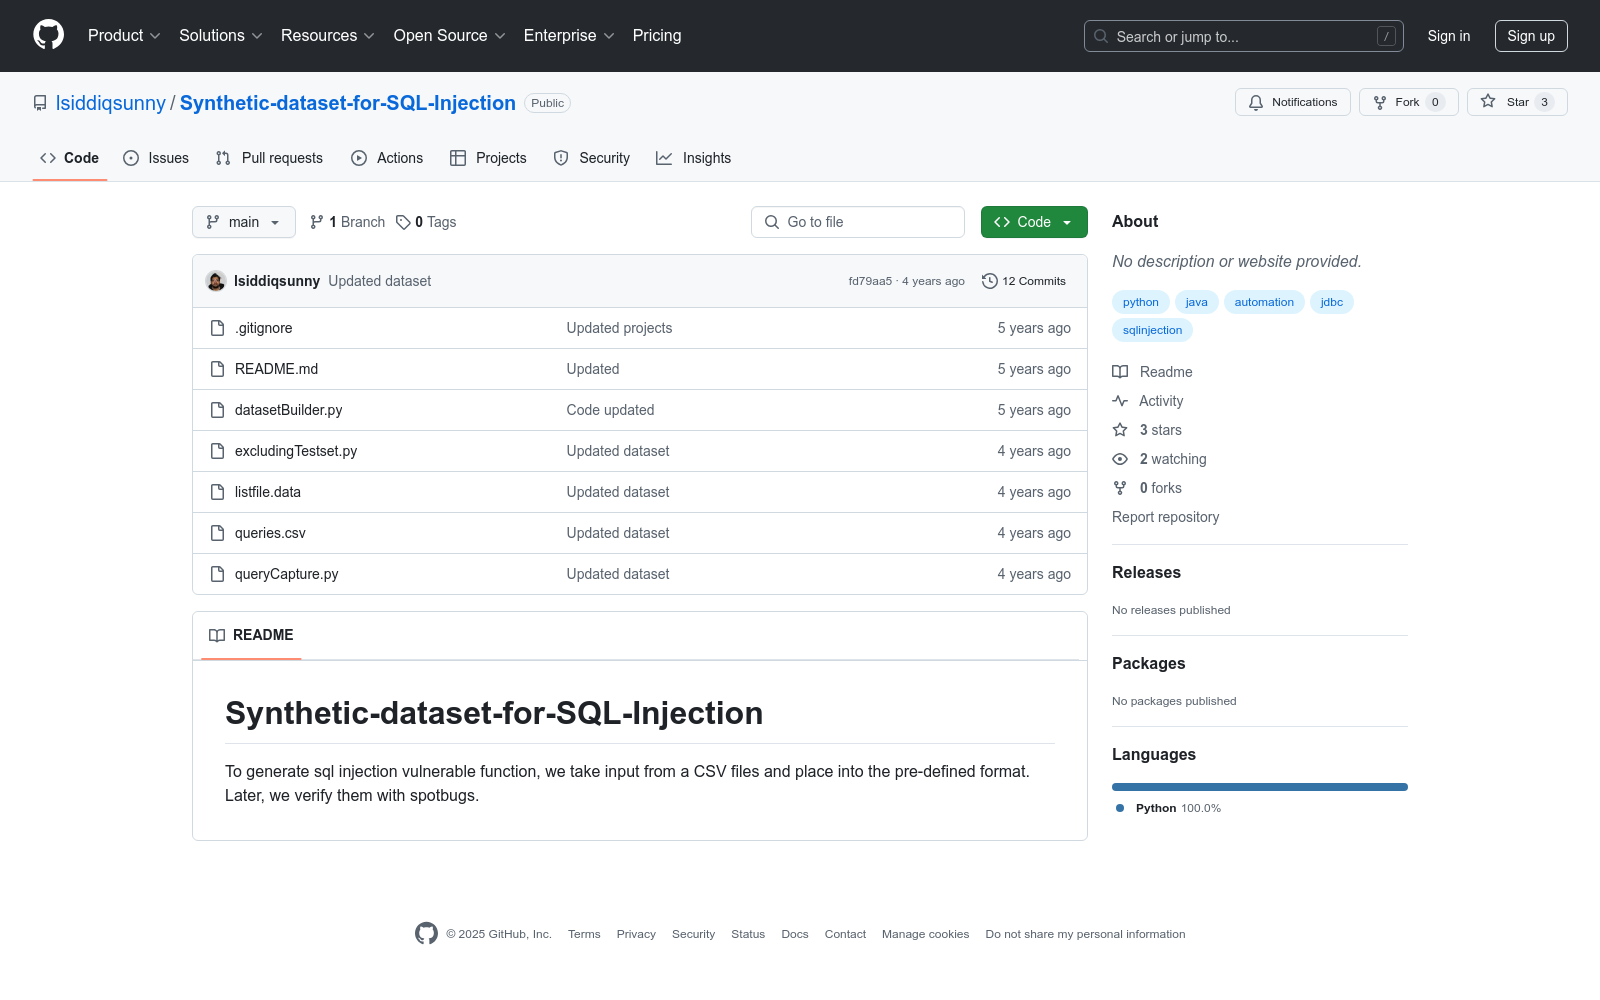
Task: Click the blue Python language bar
Action: 1260,787
